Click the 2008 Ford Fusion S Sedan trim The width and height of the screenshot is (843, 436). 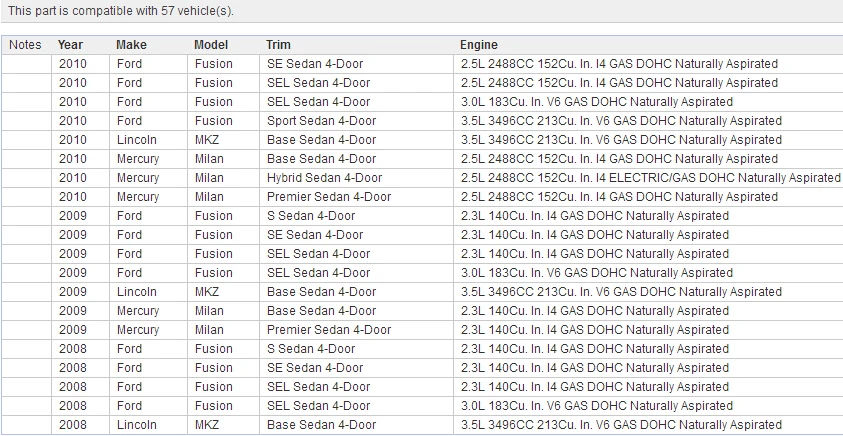pyautogui.click(x=311, y=348)
